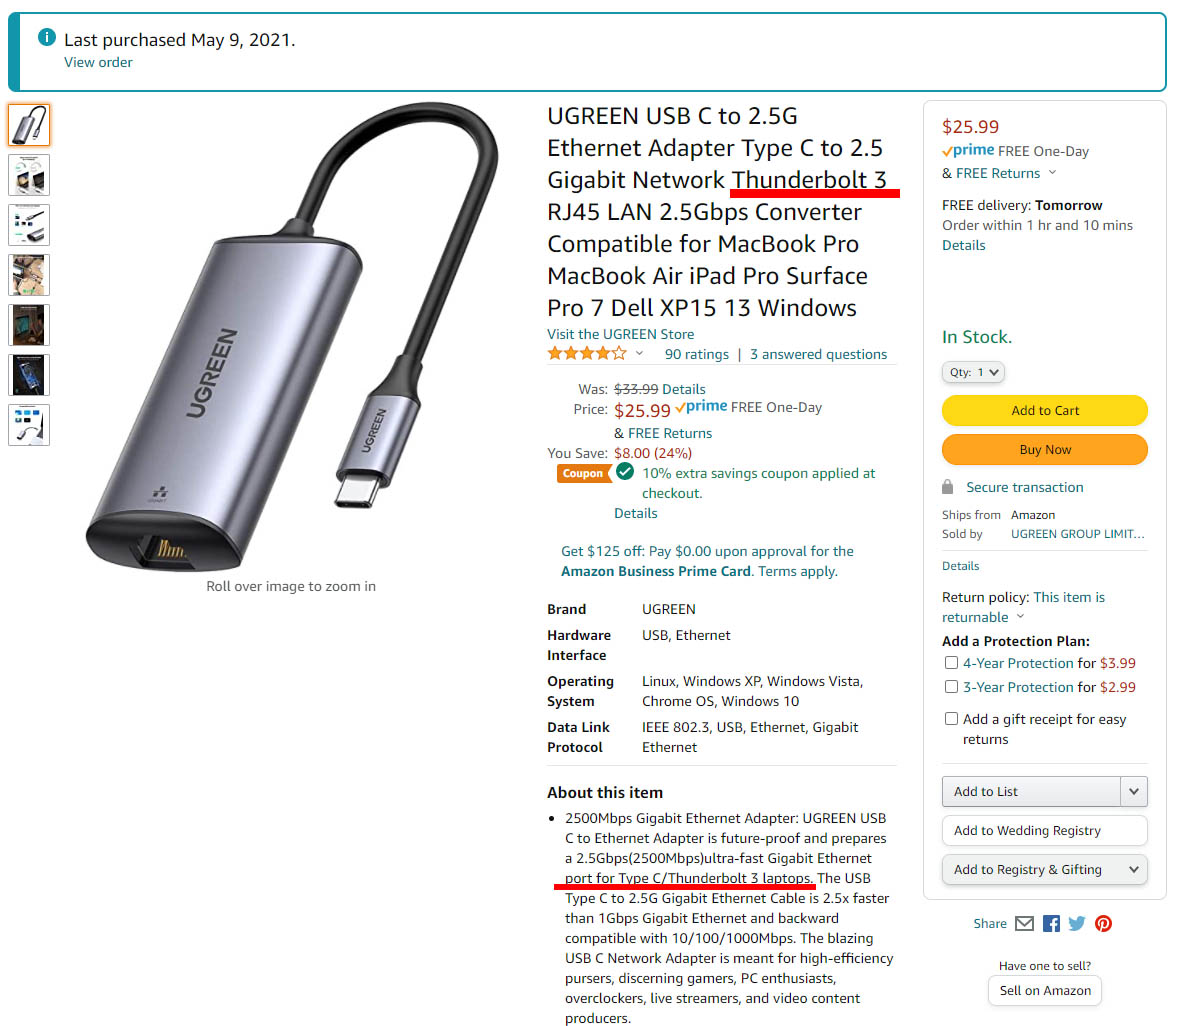Open the View order link
Image resolution: width=1177 pixels, height=1026 pixels.
tap(98, 62)
